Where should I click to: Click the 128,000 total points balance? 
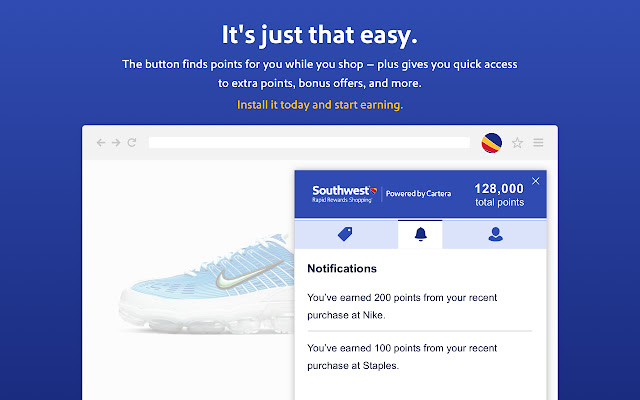(499, 194)
